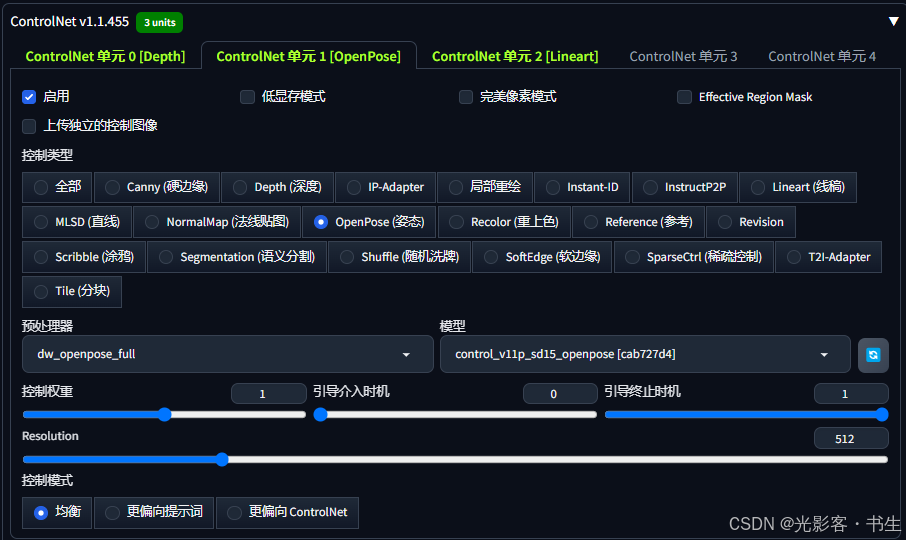Pick Recolor (重上色) control type

coord(504,222)
